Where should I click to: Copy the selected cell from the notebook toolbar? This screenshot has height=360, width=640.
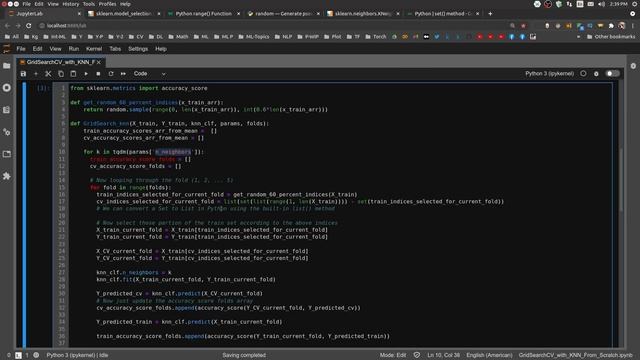(x=61, y=74)
